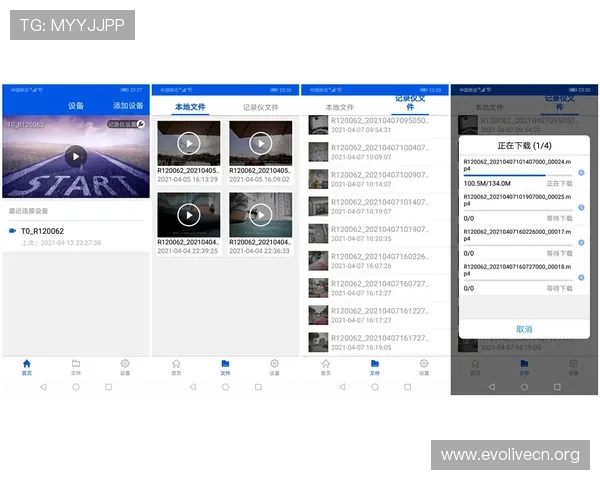Image resolution: width=600 pixels, height=480 pixels.
Task: Select 本地文件 tab on video grid screen
Action: coord(190,107)
